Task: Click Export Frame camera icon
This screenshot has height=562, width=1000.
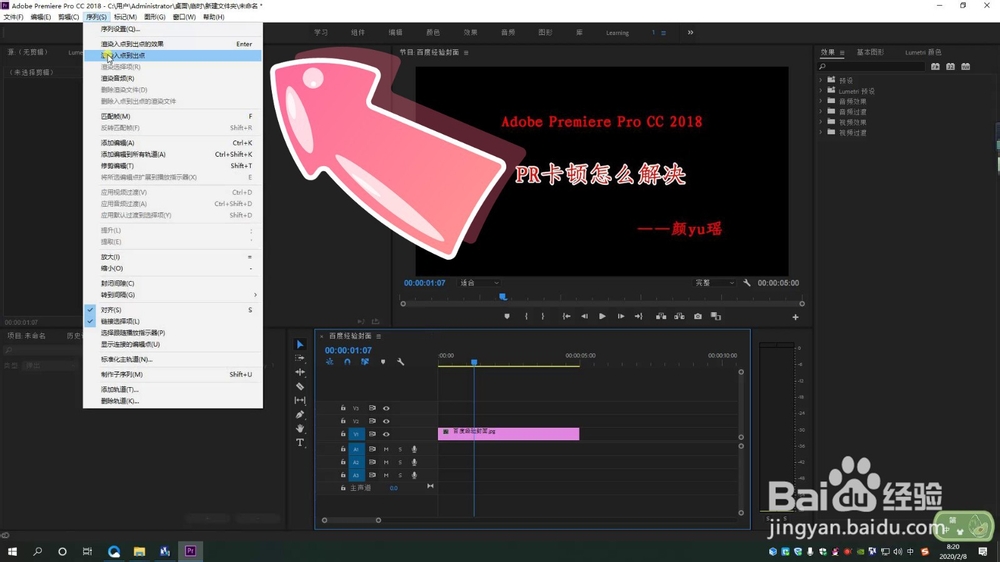Action: pyautogui.click(x=698, y=316)
